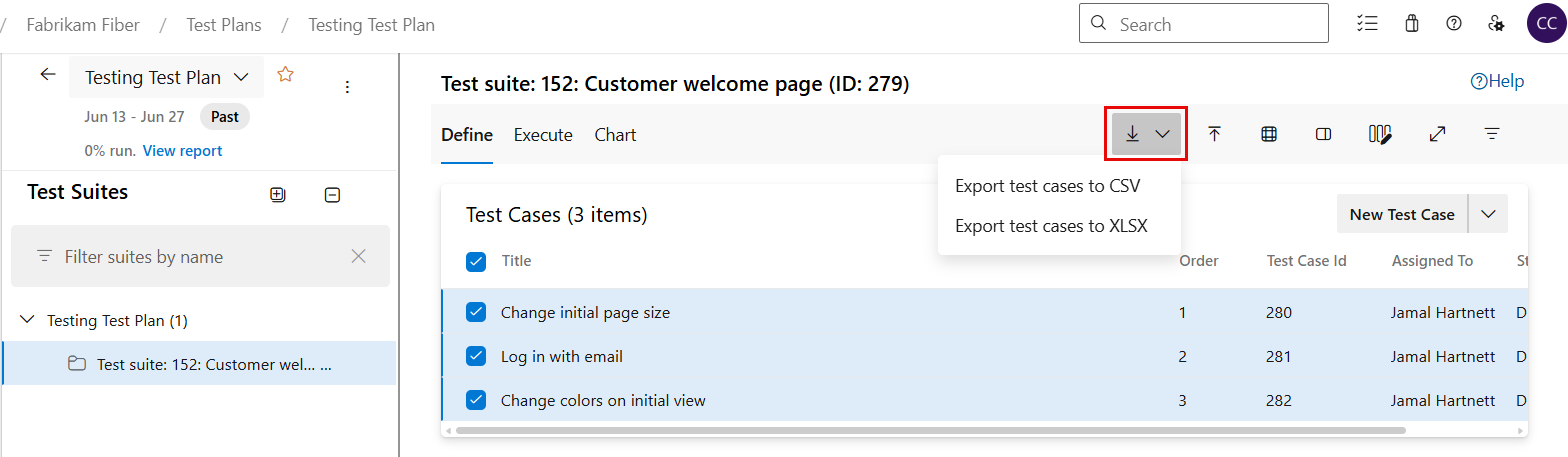Focus the Search box in header

point(1203,23)
